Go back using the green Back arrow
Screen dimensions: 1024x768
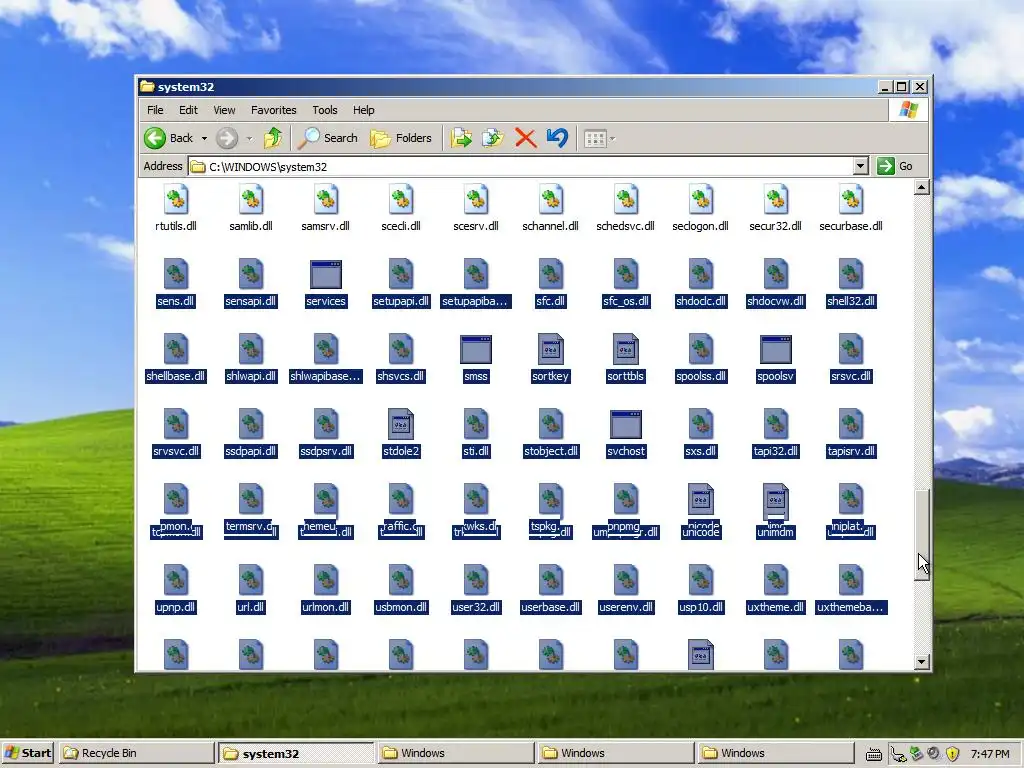click(x=155, y=138)
